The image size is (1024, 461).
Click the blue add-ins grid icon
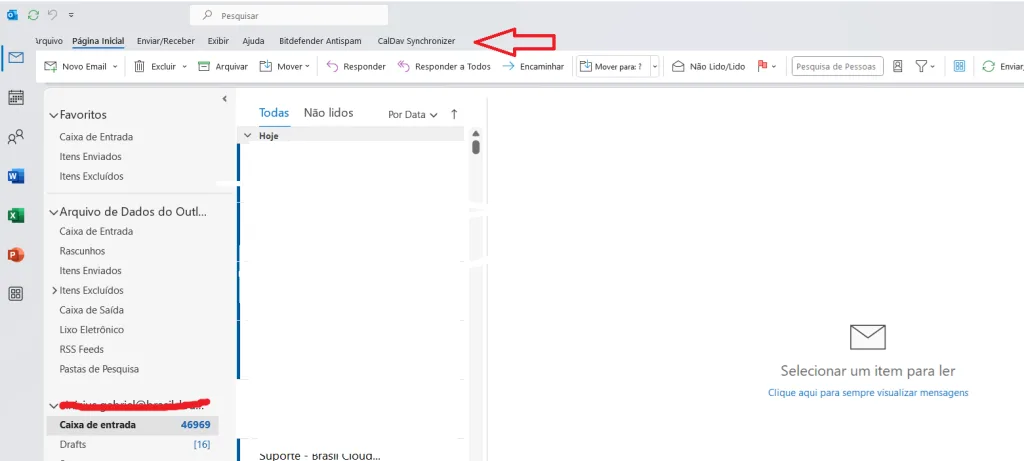coord(959,66)
